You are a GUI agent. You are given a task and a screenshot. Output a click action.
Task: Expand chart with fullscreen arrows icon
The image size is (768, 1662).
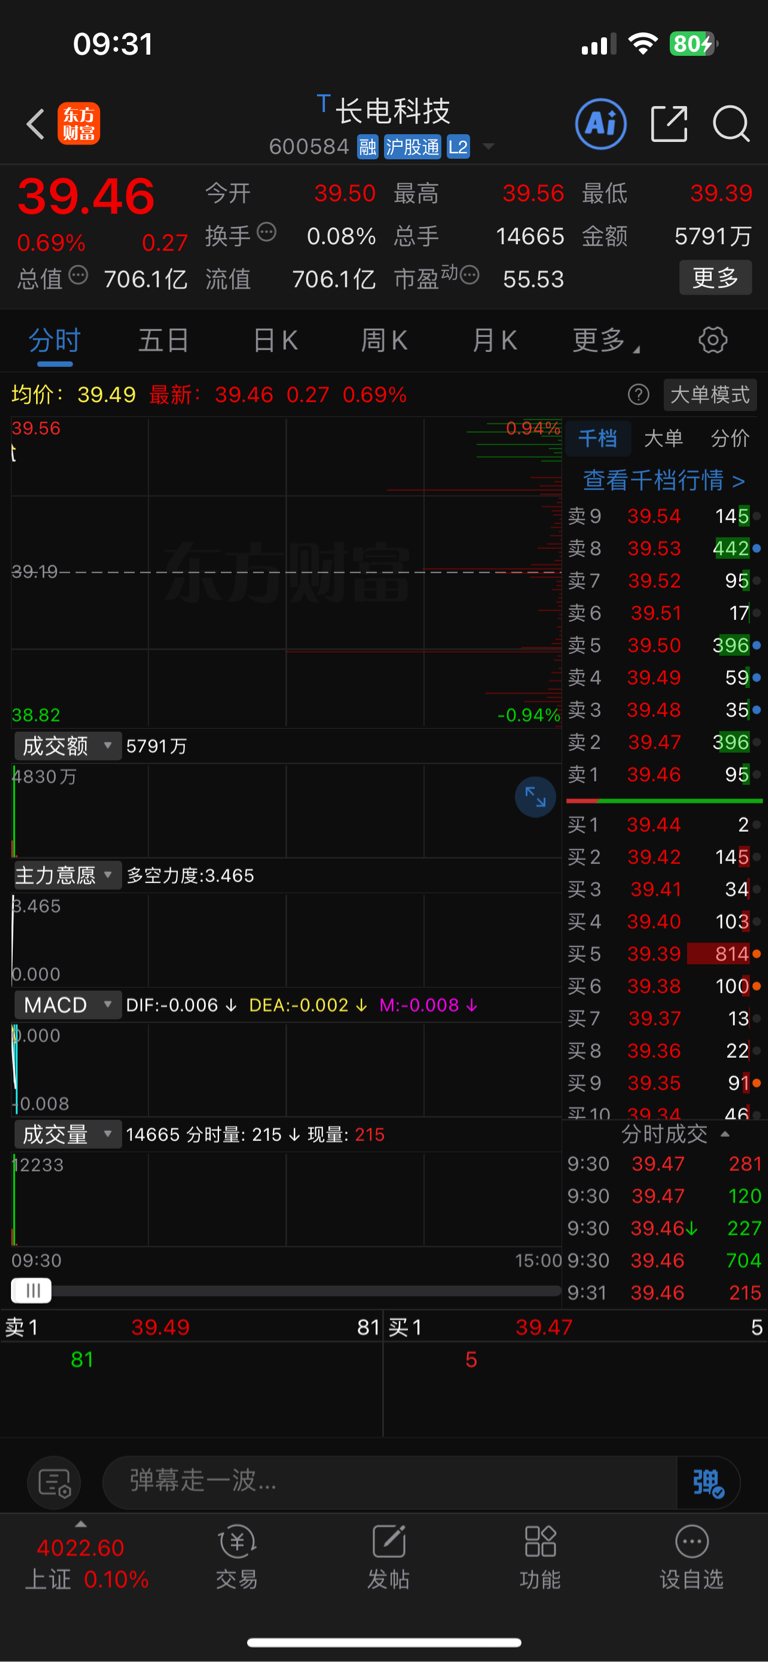(x=535, y=797)
